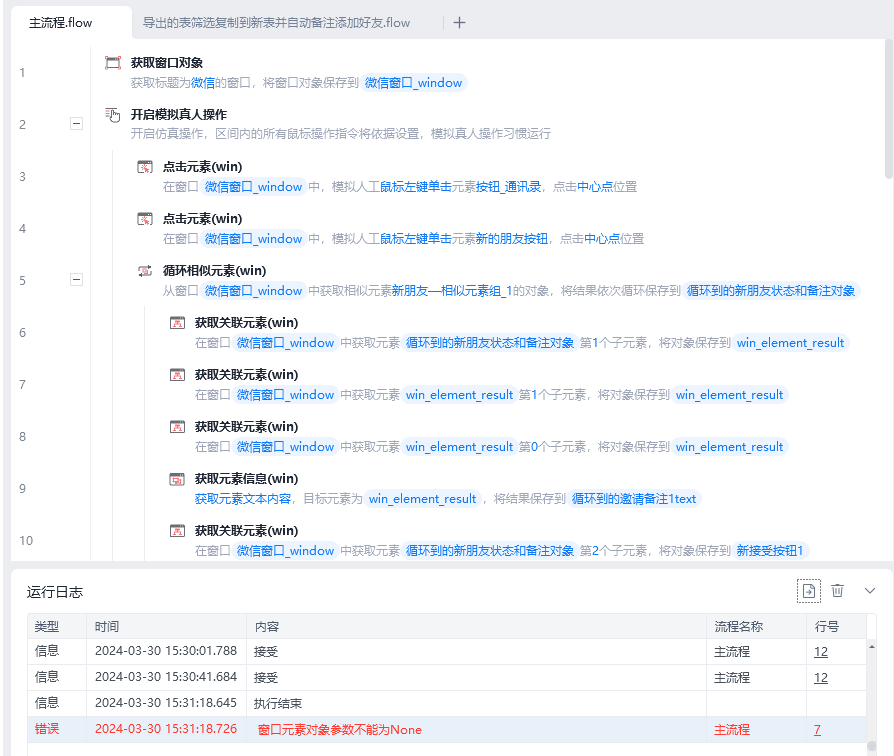Add a new flow tab with the plus icon
Image resolution: width=894 pixels, height=756 pixels.
[459, 23]
